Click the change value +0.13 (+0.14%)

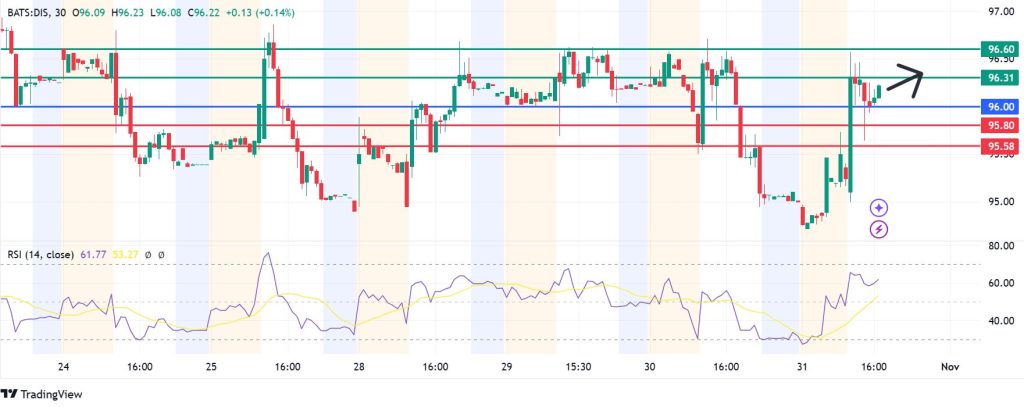tap(259, 12)
